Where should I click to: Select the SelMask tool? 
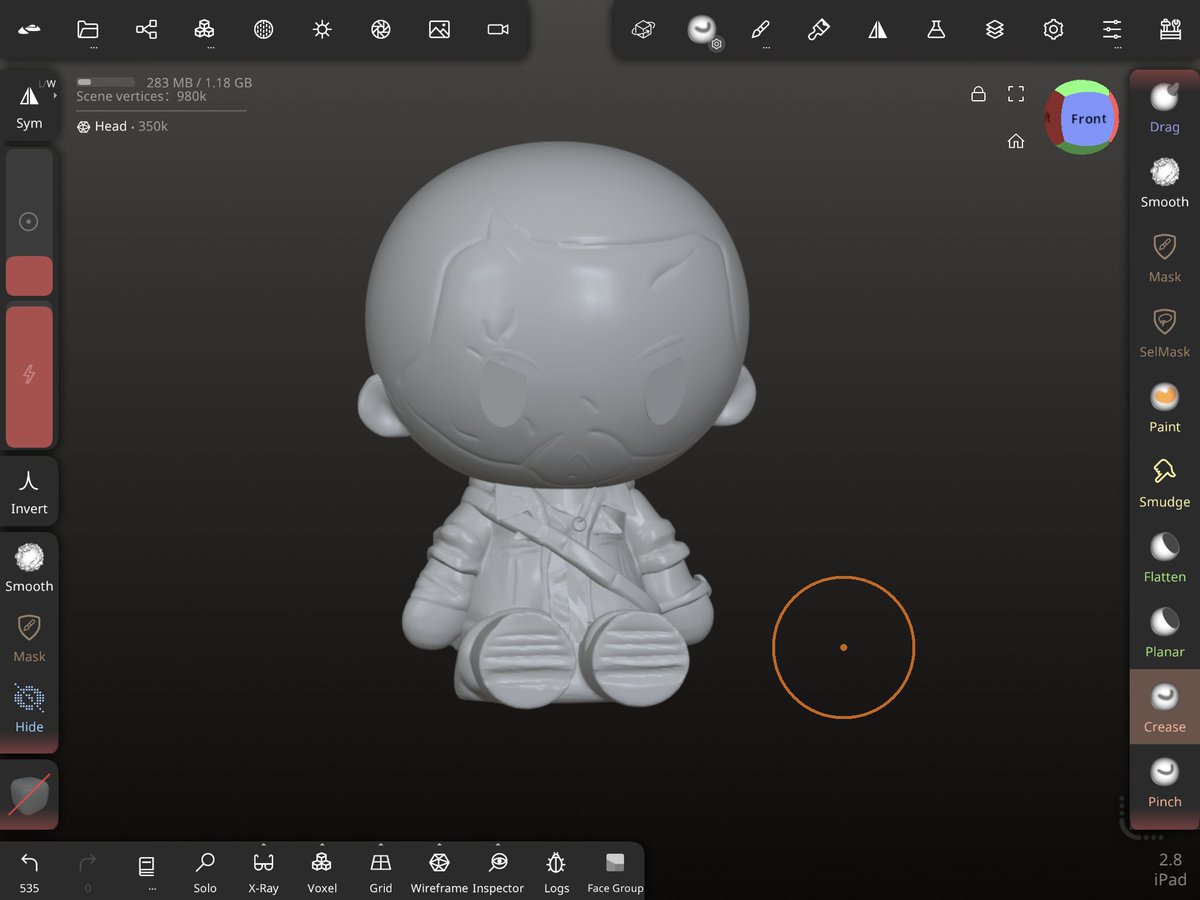(x=1164, y=332)
